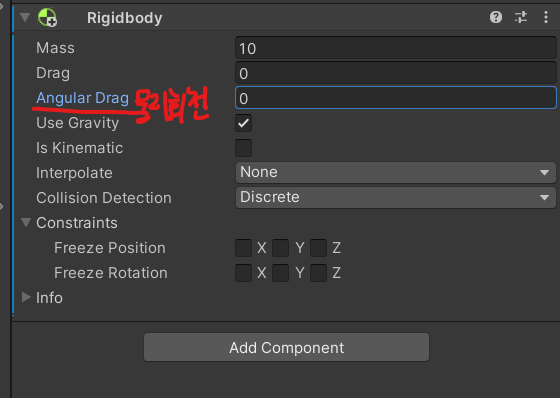560x398 pixels.
Task: Freeze Position on the X axis
Action: point(244,248)
